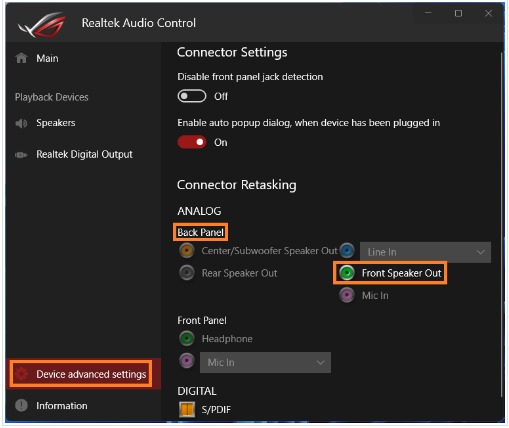Maximize the Realtek Audio Control window
Image resolution: width=509 pixels, height=428 pixels.
point(458,13)
